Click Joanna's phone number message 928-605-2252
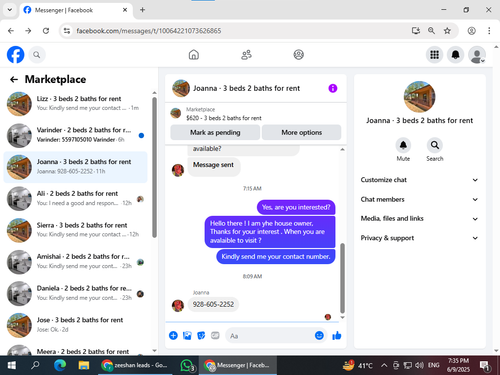 coord(213,304)
